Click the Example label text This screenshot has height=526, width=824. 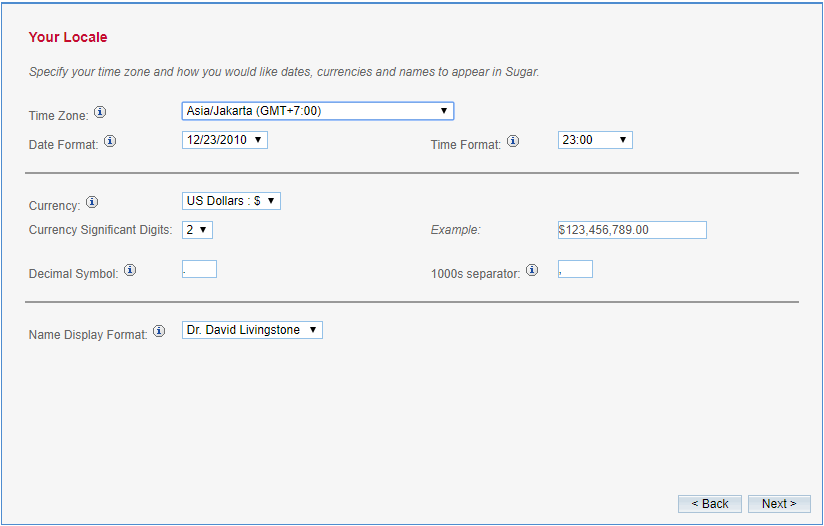point(456,230)
